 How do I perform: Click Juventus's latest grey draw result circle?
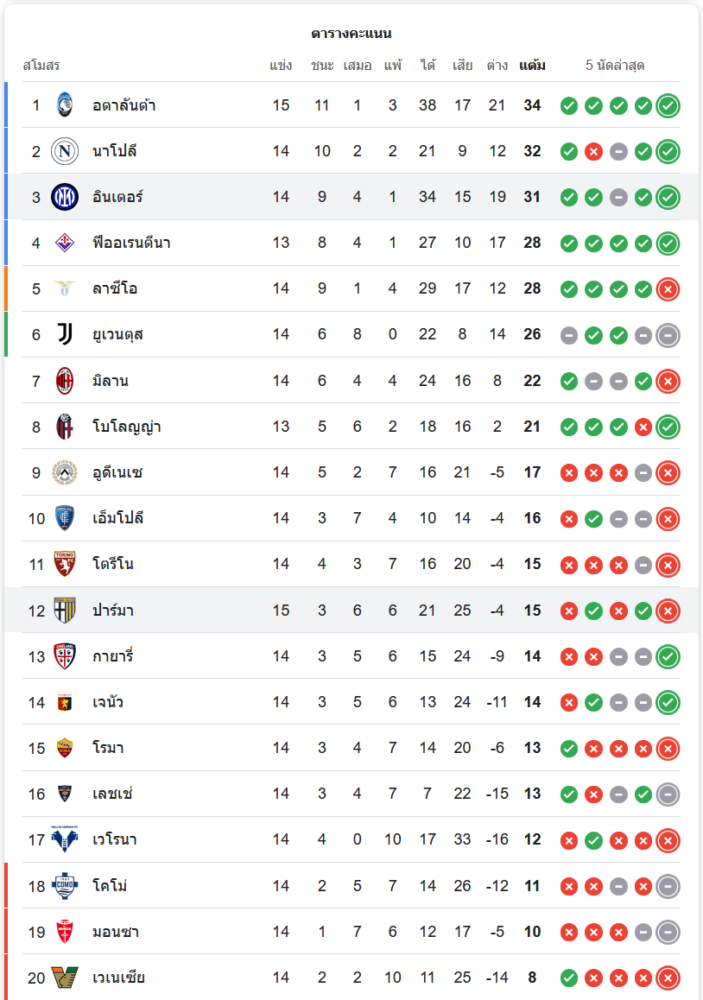(668, 335)
